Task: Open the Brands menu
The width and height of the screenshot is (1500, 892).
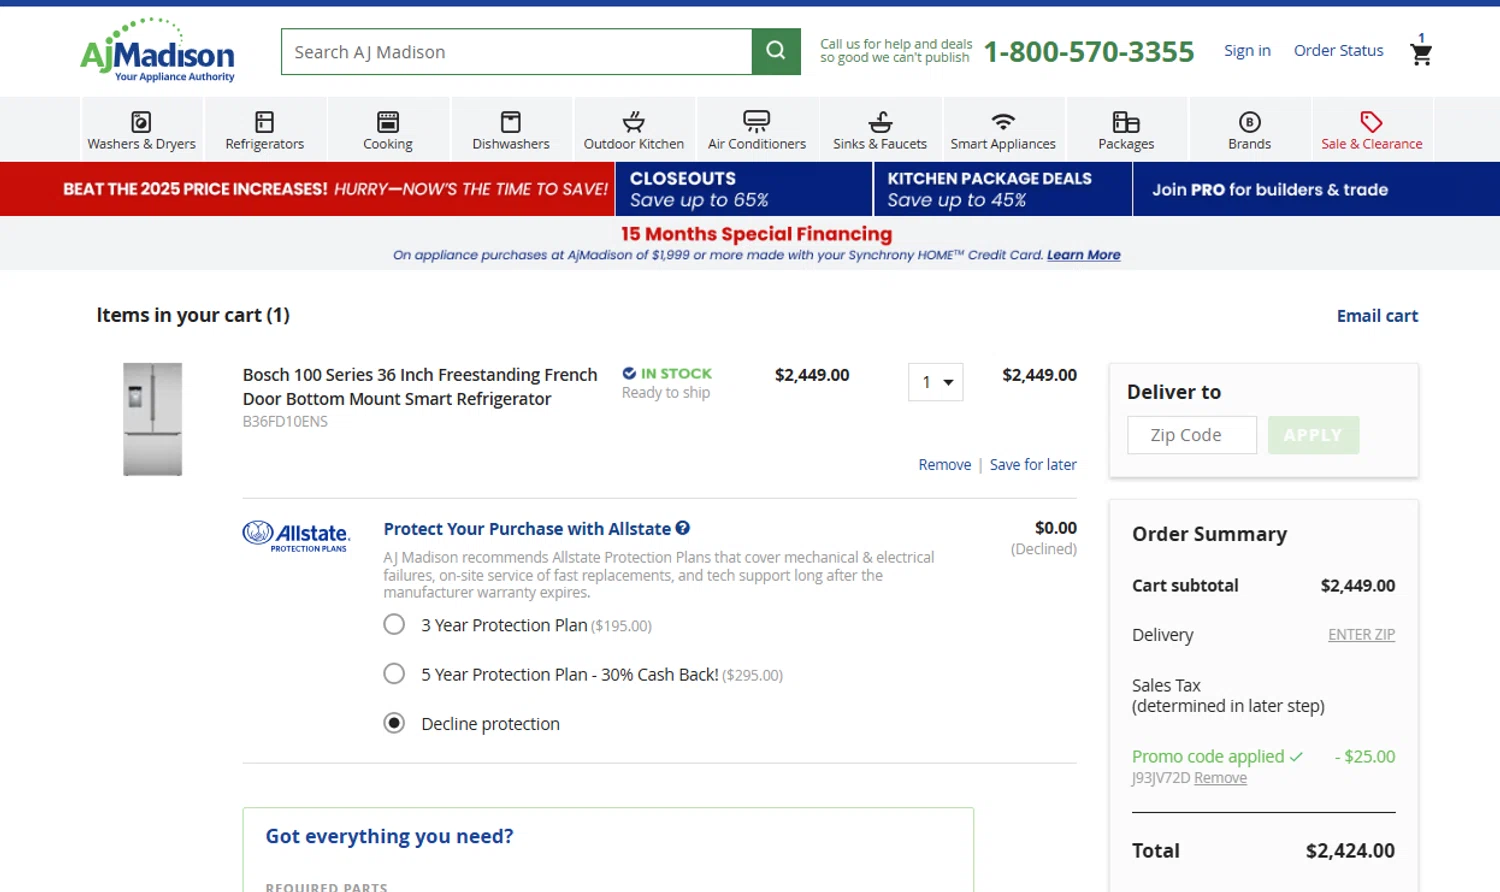Action: coord(1250,130)
